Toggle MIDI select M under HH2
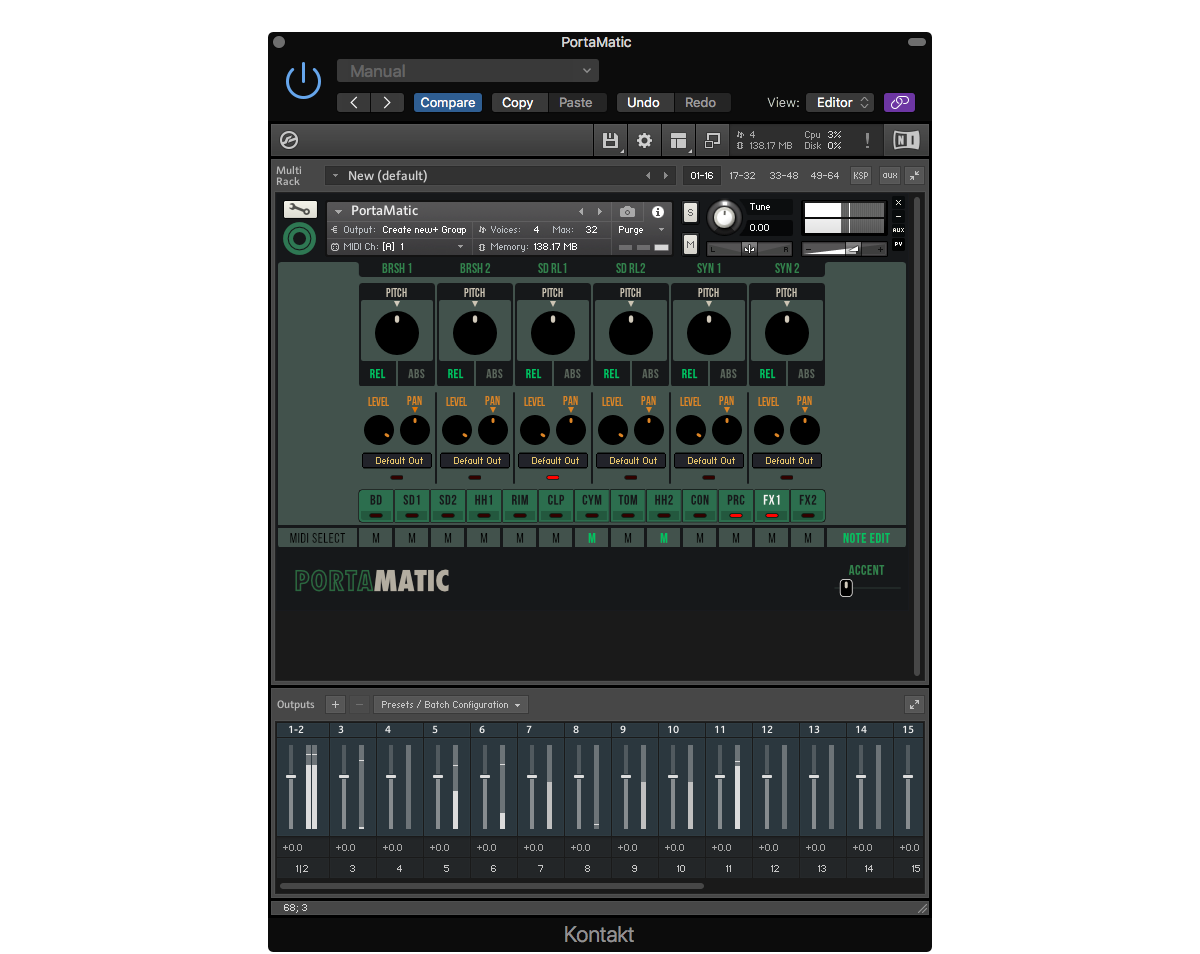Viewport: 1200px width, 954px height. tap(664, 538)
